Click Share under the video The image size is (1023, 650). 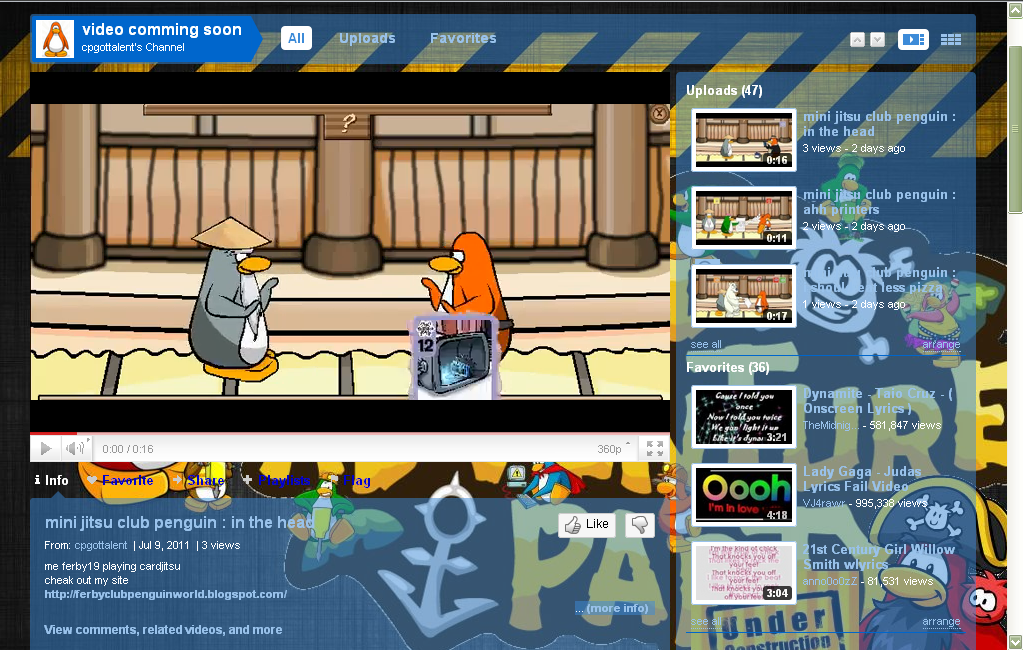coord(199,480)
